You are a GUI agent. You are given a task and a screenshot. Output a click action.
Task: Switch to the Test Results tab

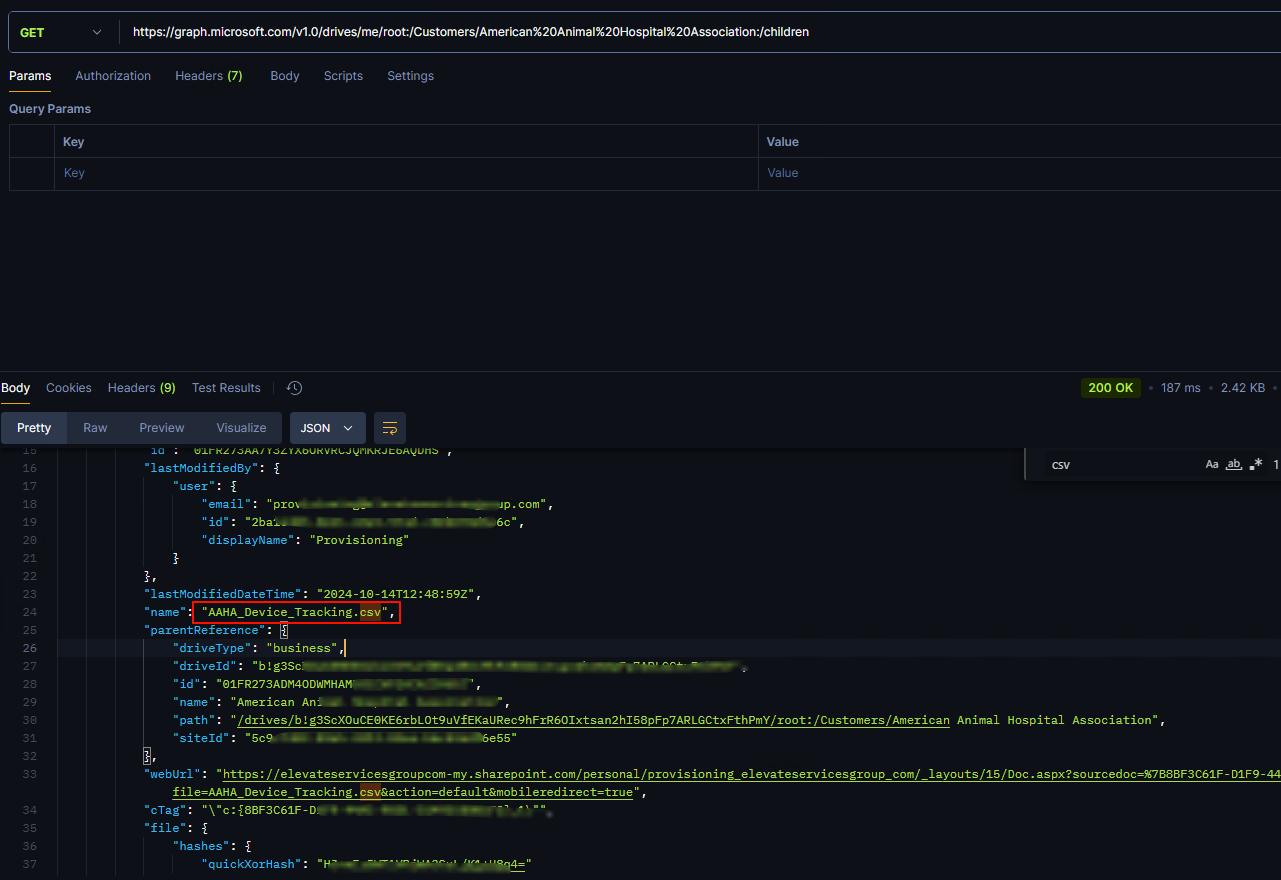click(x=226, y=388)
